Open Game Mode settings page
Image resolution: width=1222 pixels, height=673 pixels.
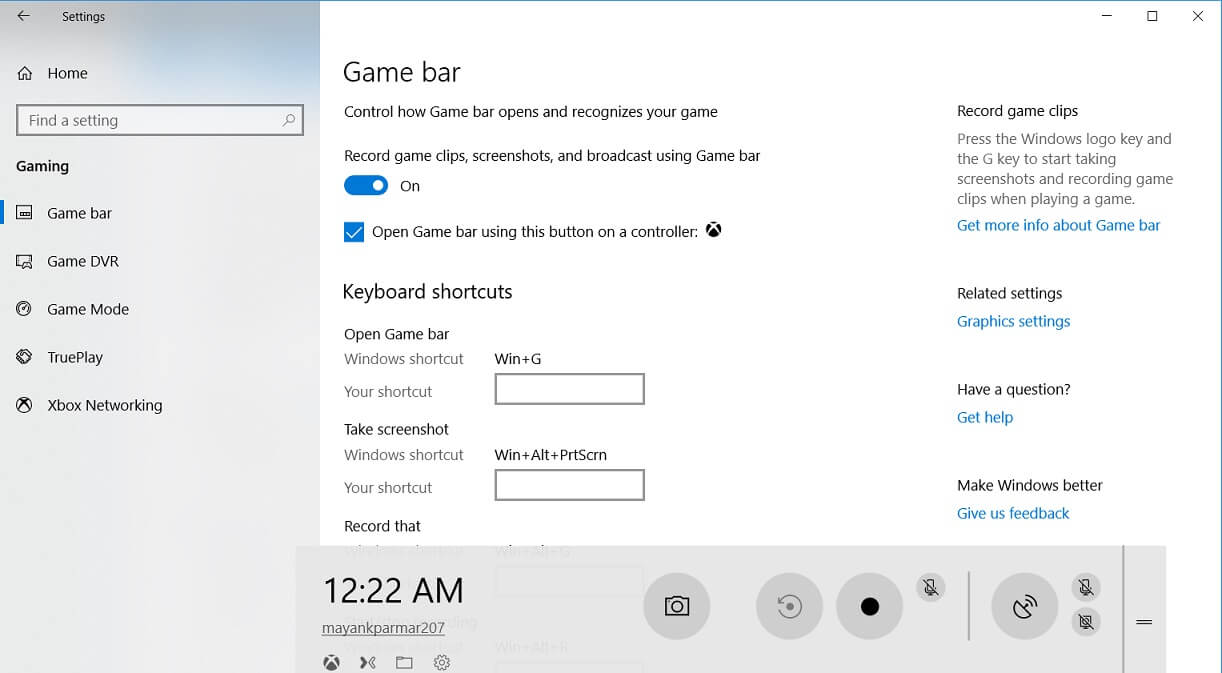pos(160,309)
